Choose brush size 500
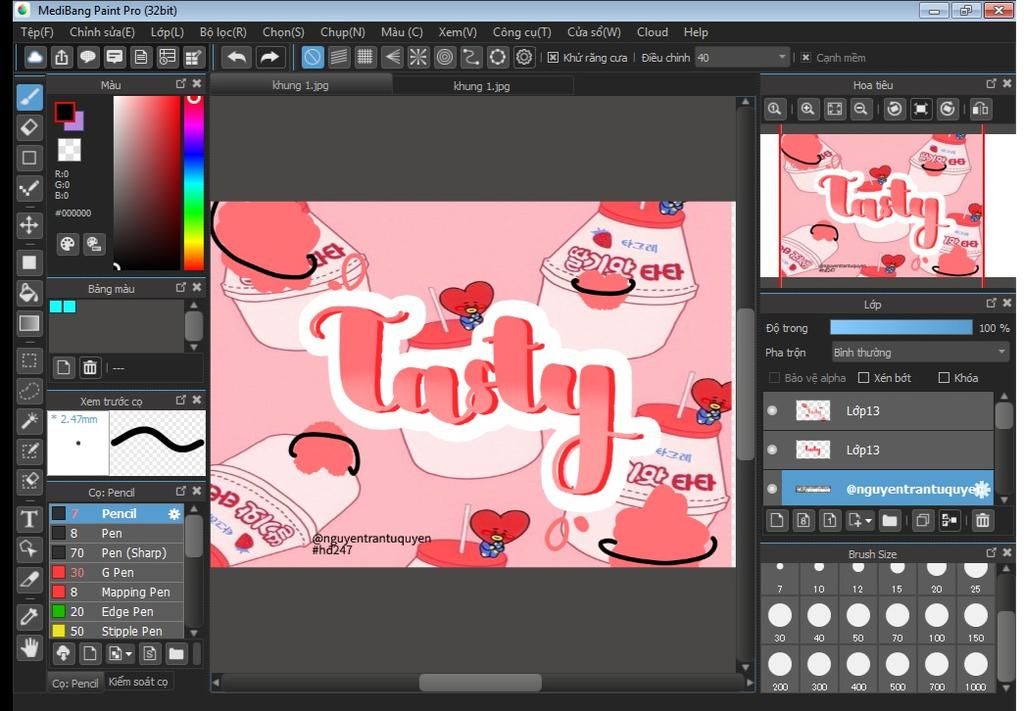The width and height of the screenshot is (1024, 711). pyautogui.click(x=897, y=671)
